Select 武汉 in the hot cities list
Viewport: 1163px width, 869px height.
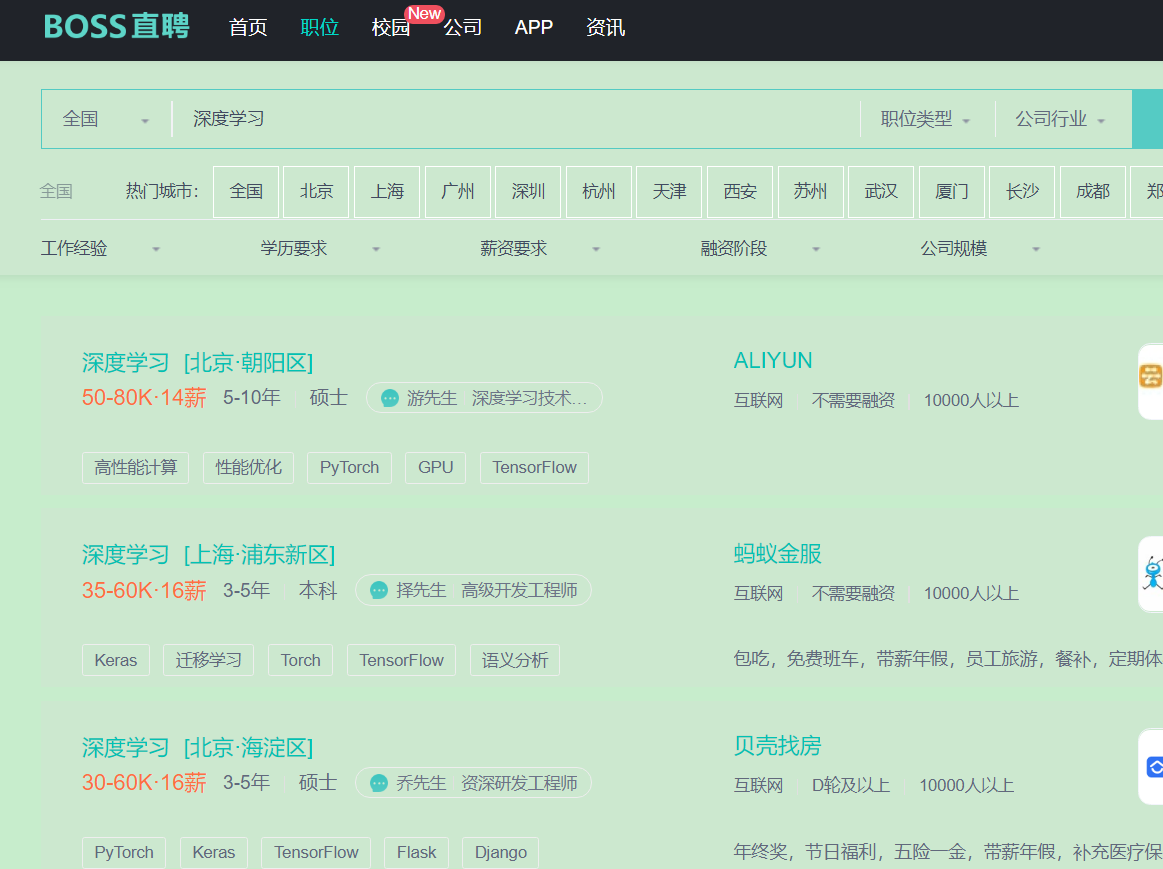(x=881, y=192)
